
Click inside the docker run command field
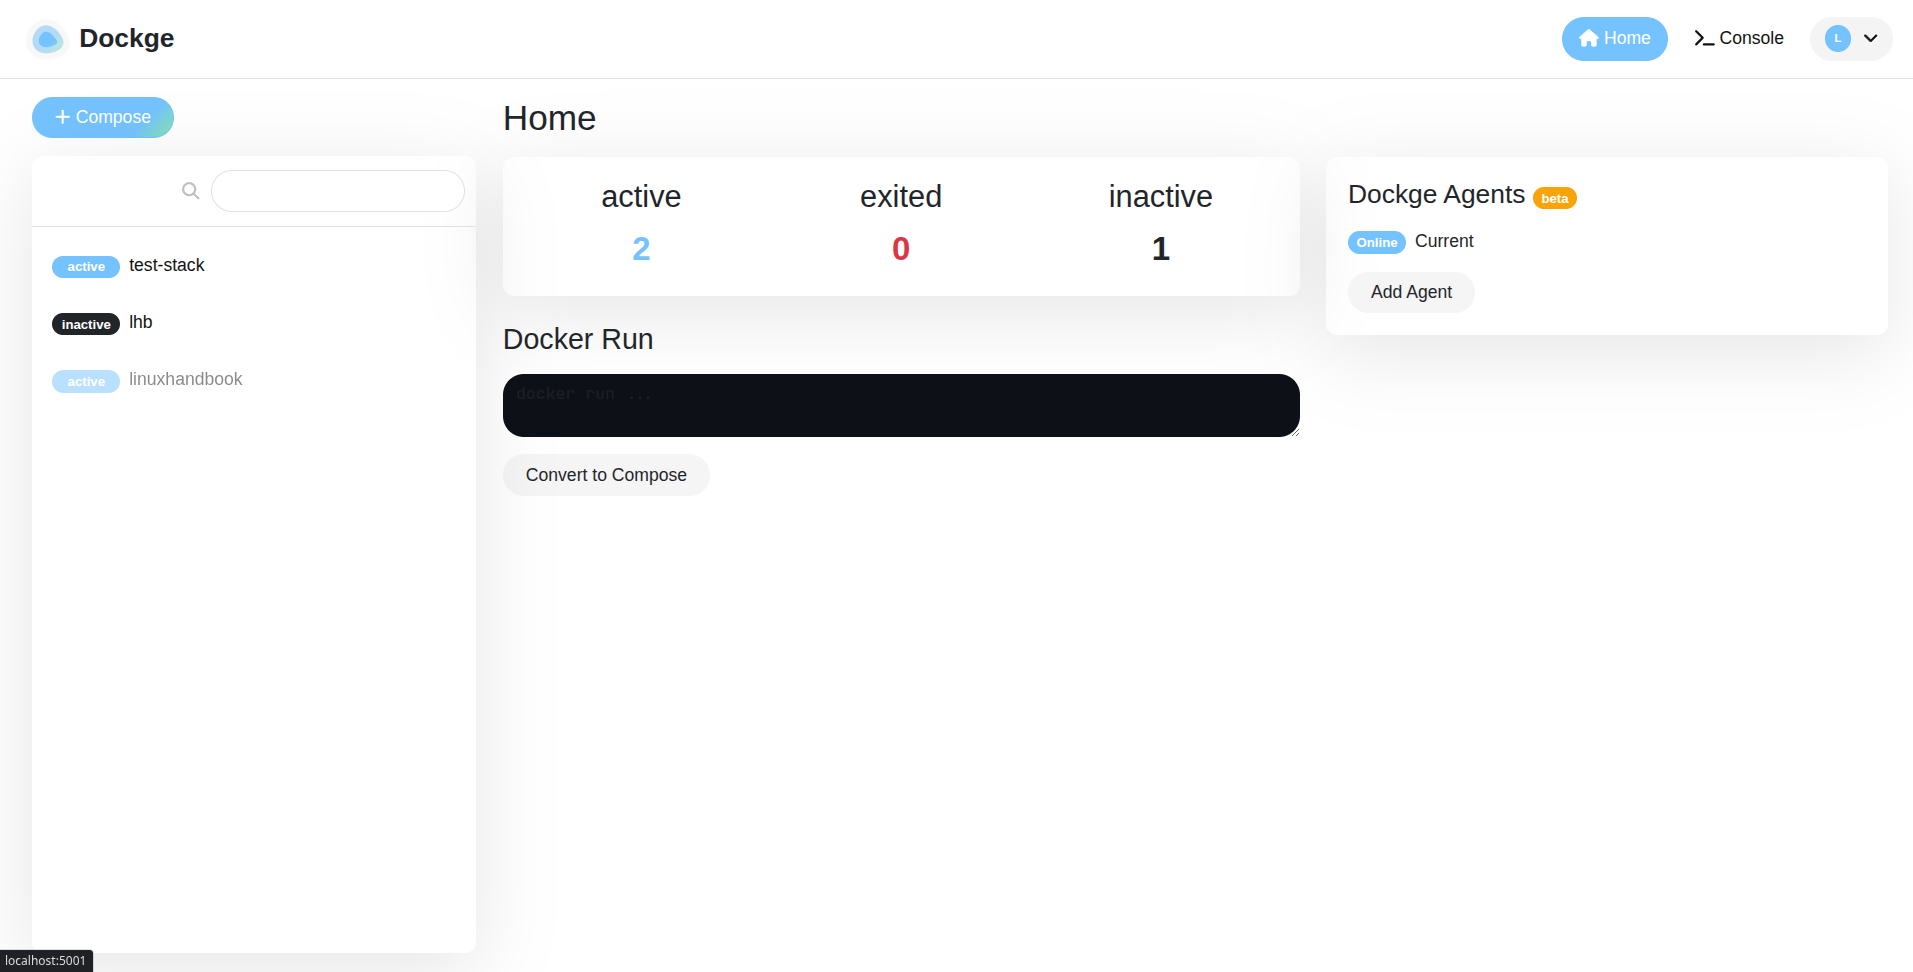point(899,405)
